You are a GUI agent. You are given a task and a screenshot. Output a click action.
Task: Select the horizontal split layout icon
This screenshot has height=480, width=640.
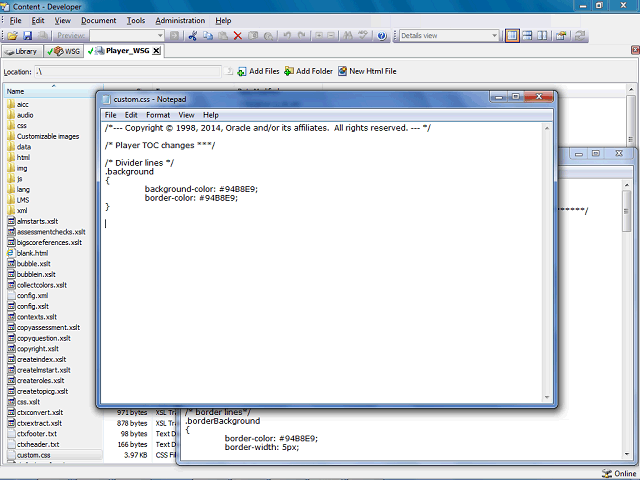(527, 36)
